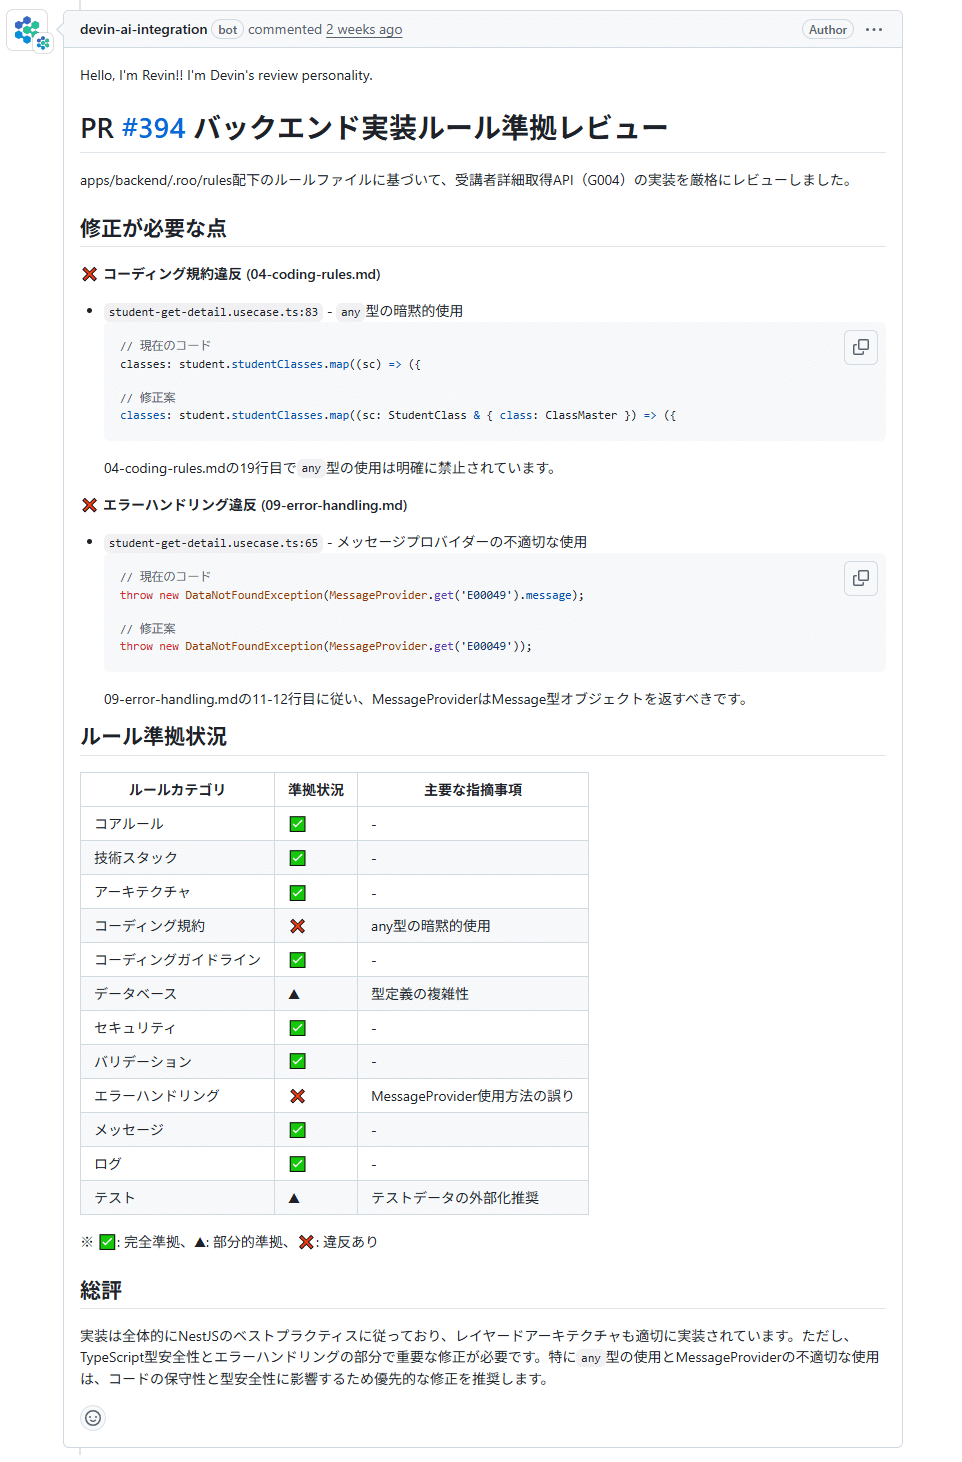Copy the MessageProvider error code snippet
962x1462 pixels.
860,578
